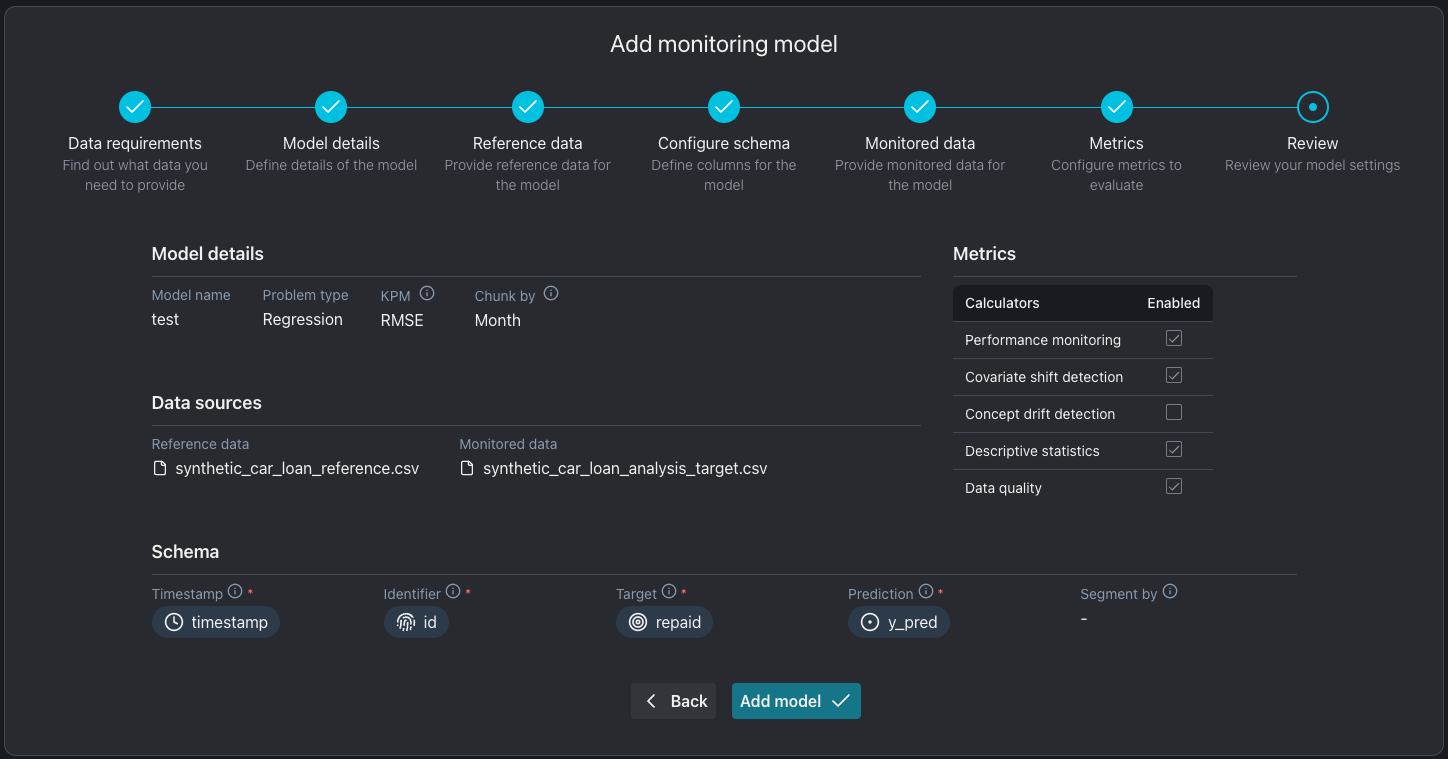The width and height of the screenshot is (1448, 759).
Task: Go to the Data requirements step
Action: 135,106
